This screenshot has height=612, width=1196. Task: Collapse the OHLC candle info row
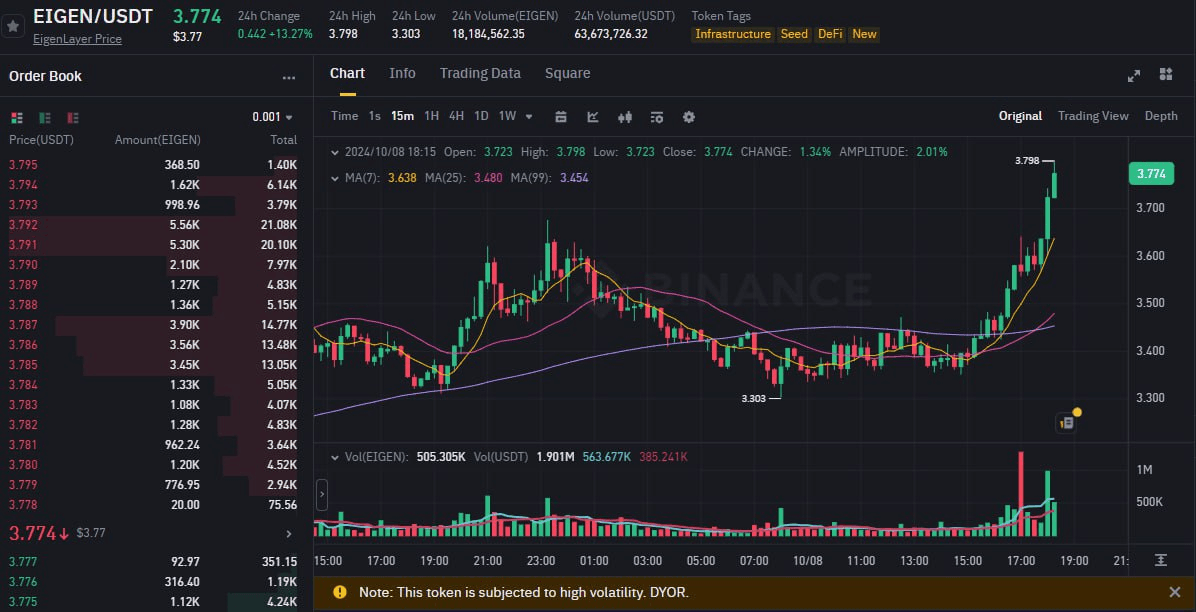click(x=334, y=152)
